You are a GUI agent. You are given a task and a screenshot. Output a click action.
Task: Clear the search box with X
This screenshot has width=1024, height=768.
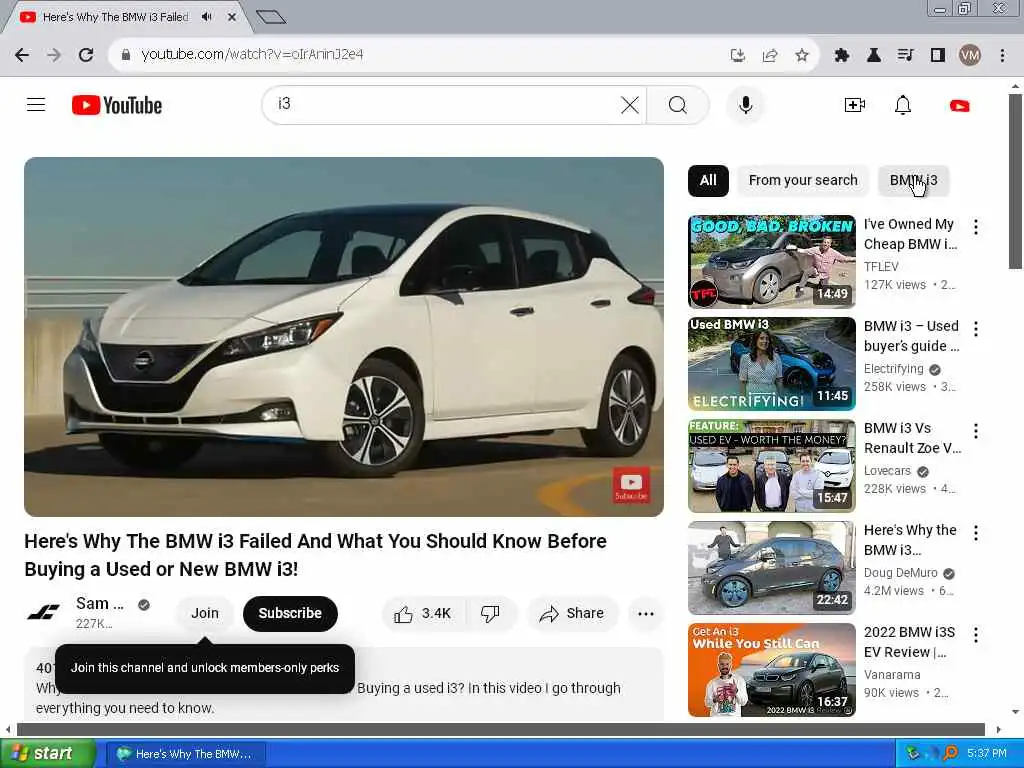(630, 105)
